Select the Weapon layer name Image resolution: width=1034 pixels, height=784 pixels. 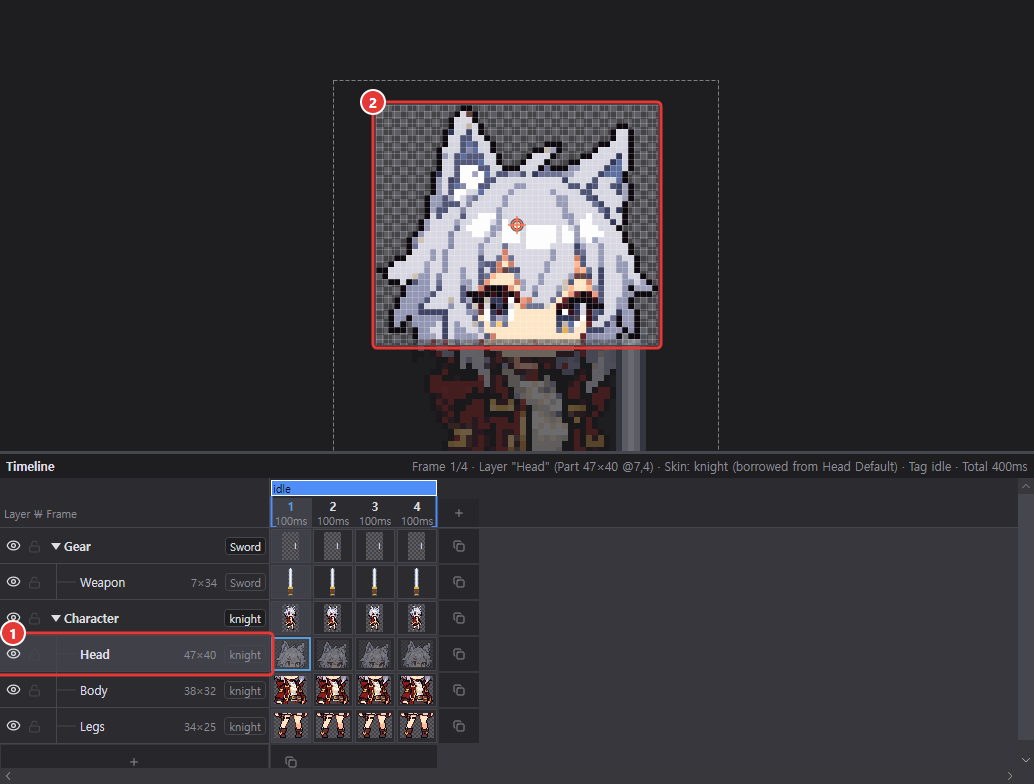pos(102,582)
